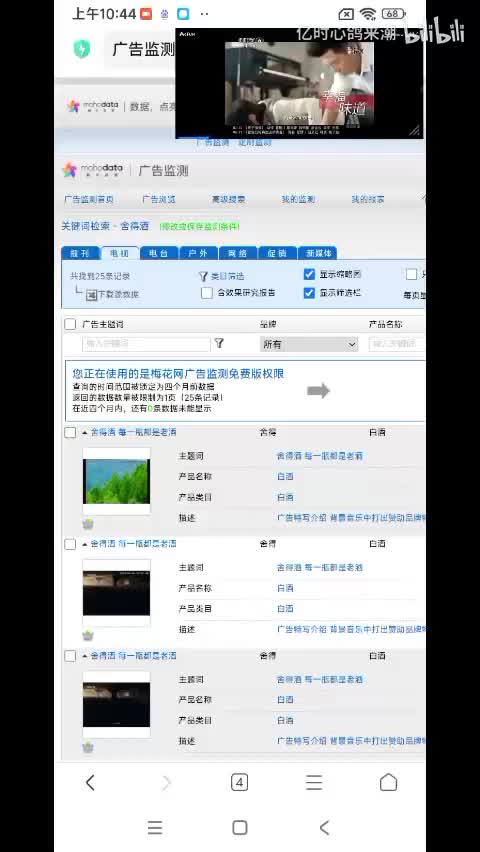The width and height of the screenshot is (480, 852).
Task: Click the green 修改或保存监测条件 link
Action: tap(200, 226)
